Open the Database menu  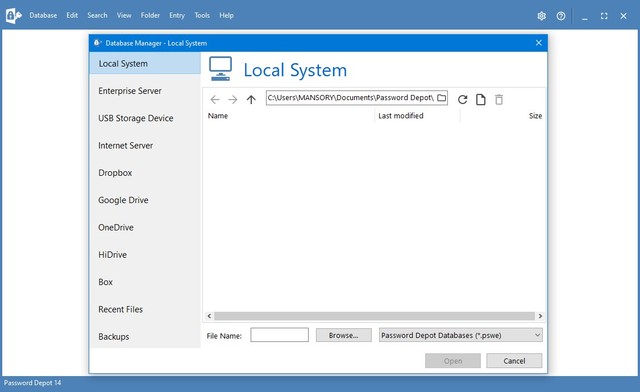tap(43, 16)
